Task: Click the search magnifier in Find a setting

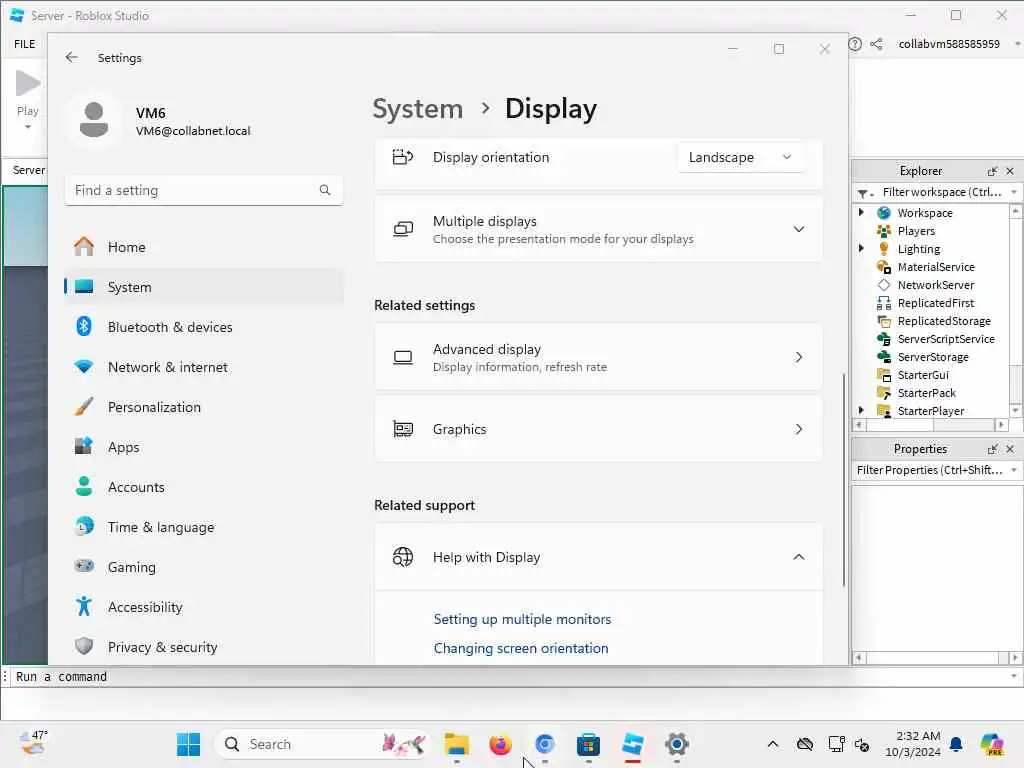Action: pos(325,190)
